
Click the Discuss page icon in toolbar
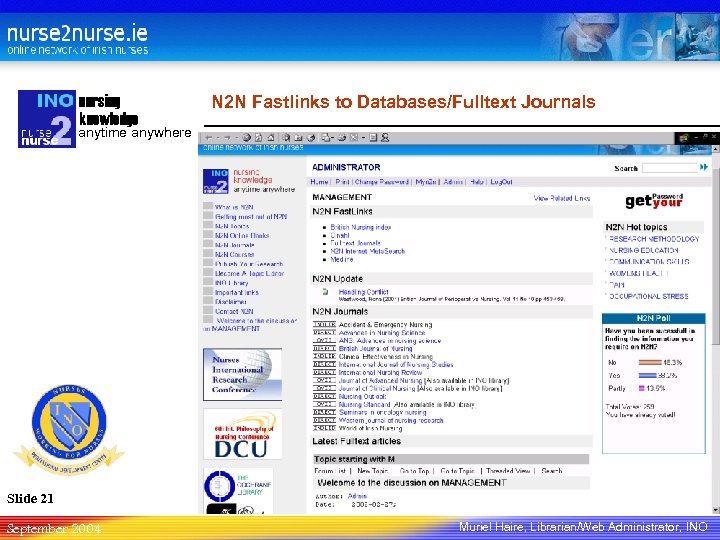point(373,137)
